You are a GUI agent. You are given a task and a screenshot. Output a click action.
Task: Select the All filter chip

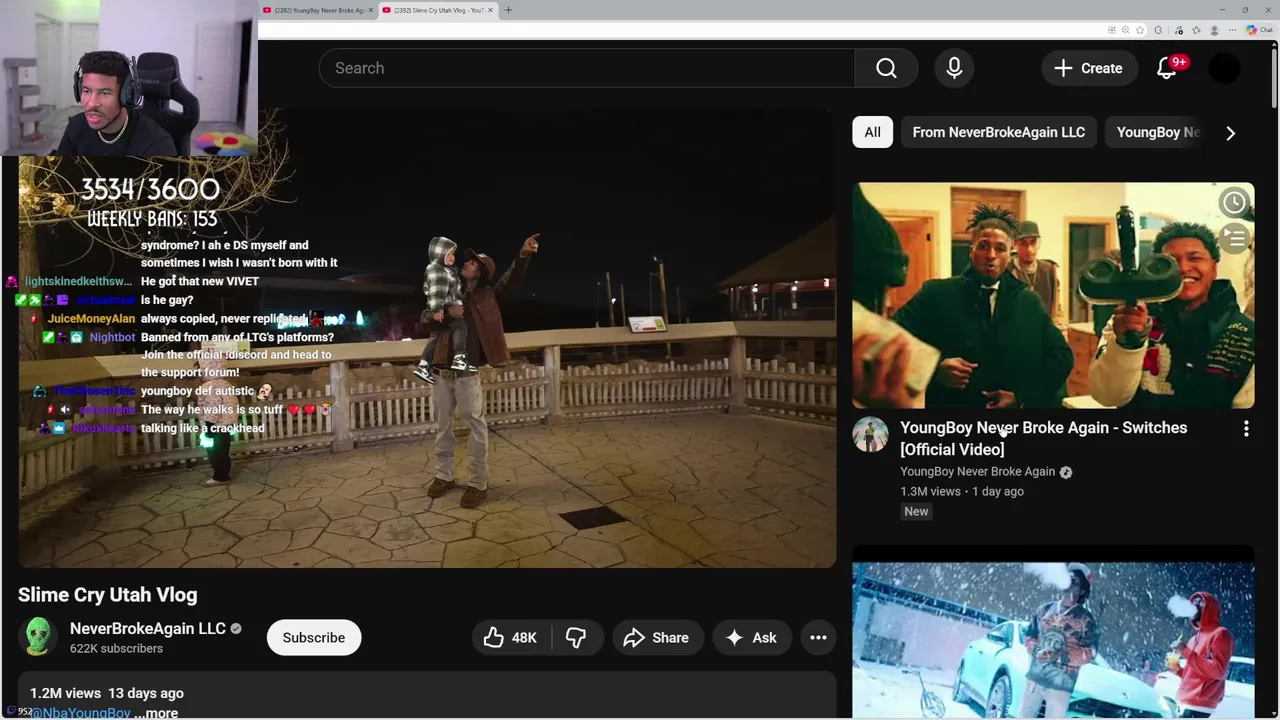click(x=873, y=132)
